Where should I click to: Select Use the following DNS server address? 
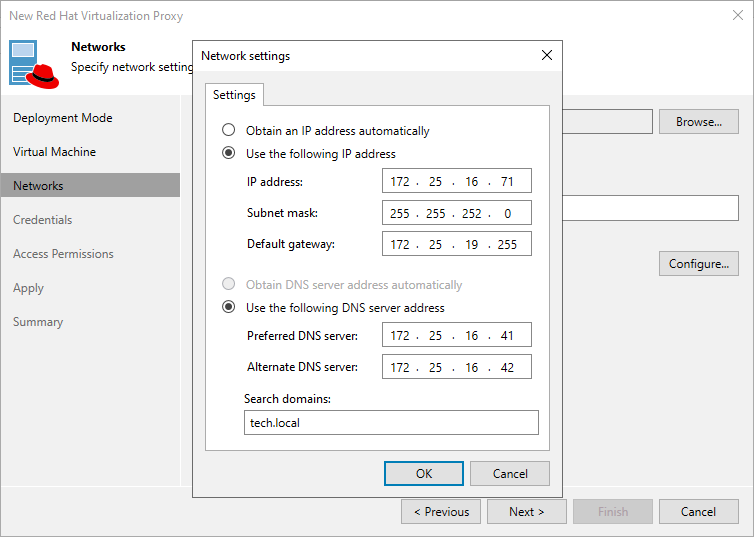[229, 308]
